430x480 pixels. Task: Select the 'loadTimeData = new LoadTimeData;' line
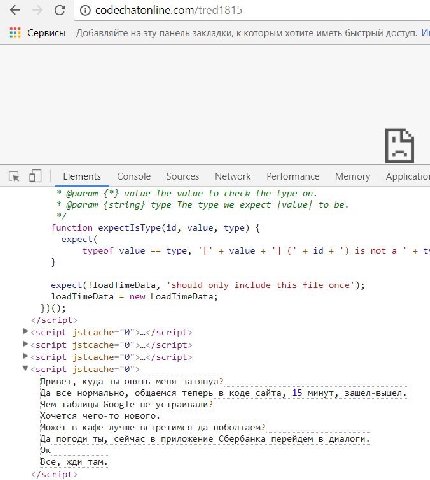click(x=134, y=296)
